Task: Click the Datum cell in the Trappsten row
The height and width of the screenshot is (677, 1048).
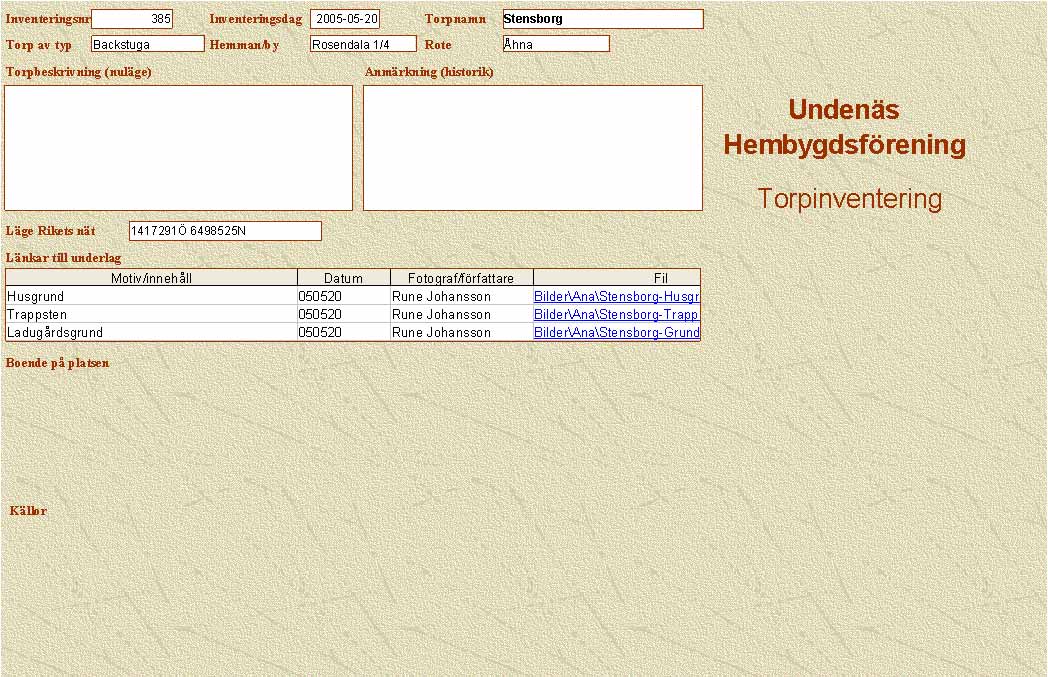Action: point(343,314)
